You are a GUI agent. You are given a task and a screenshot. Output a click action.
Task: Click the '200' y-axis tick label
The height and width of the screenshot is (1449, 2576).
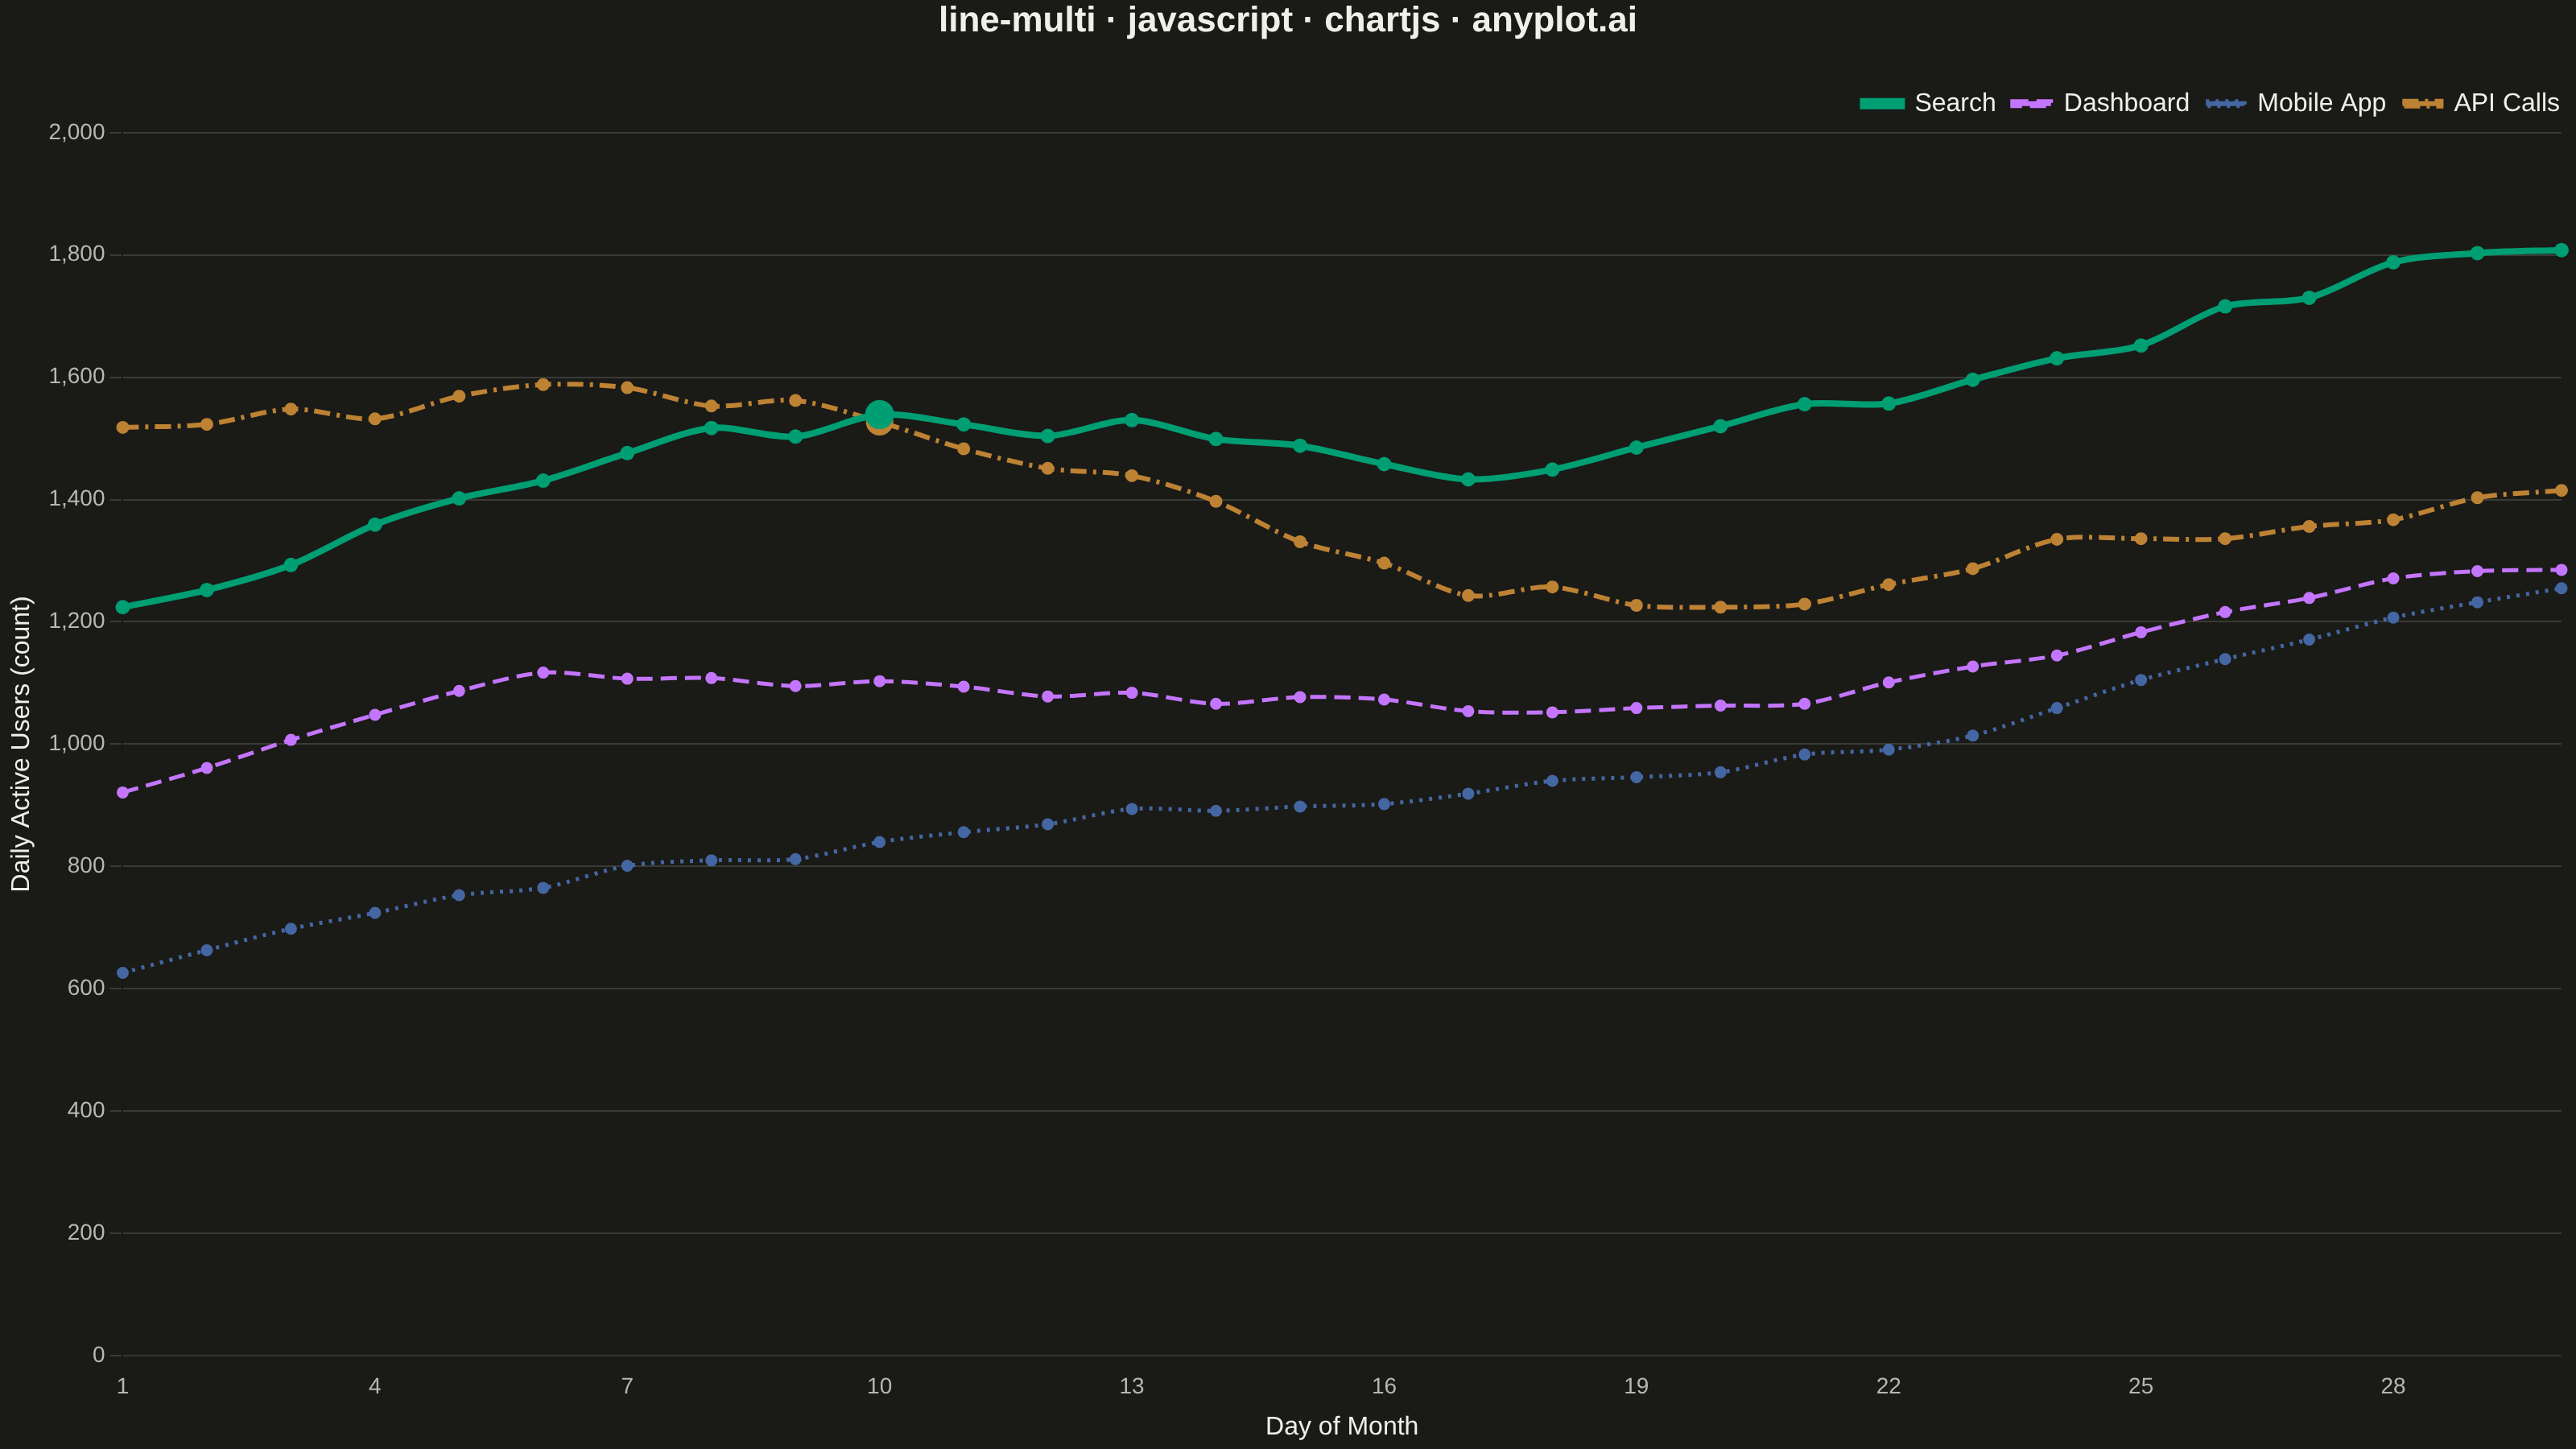(86, 1233)
